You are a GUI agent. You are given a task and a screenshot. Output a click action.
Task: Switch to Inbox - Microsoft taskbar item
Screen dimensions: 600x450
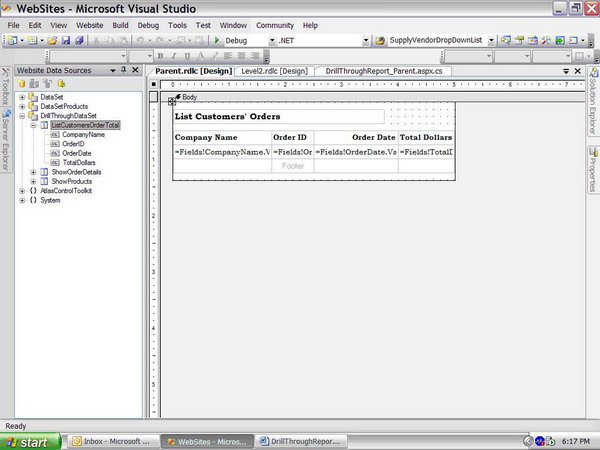point(113,442)
